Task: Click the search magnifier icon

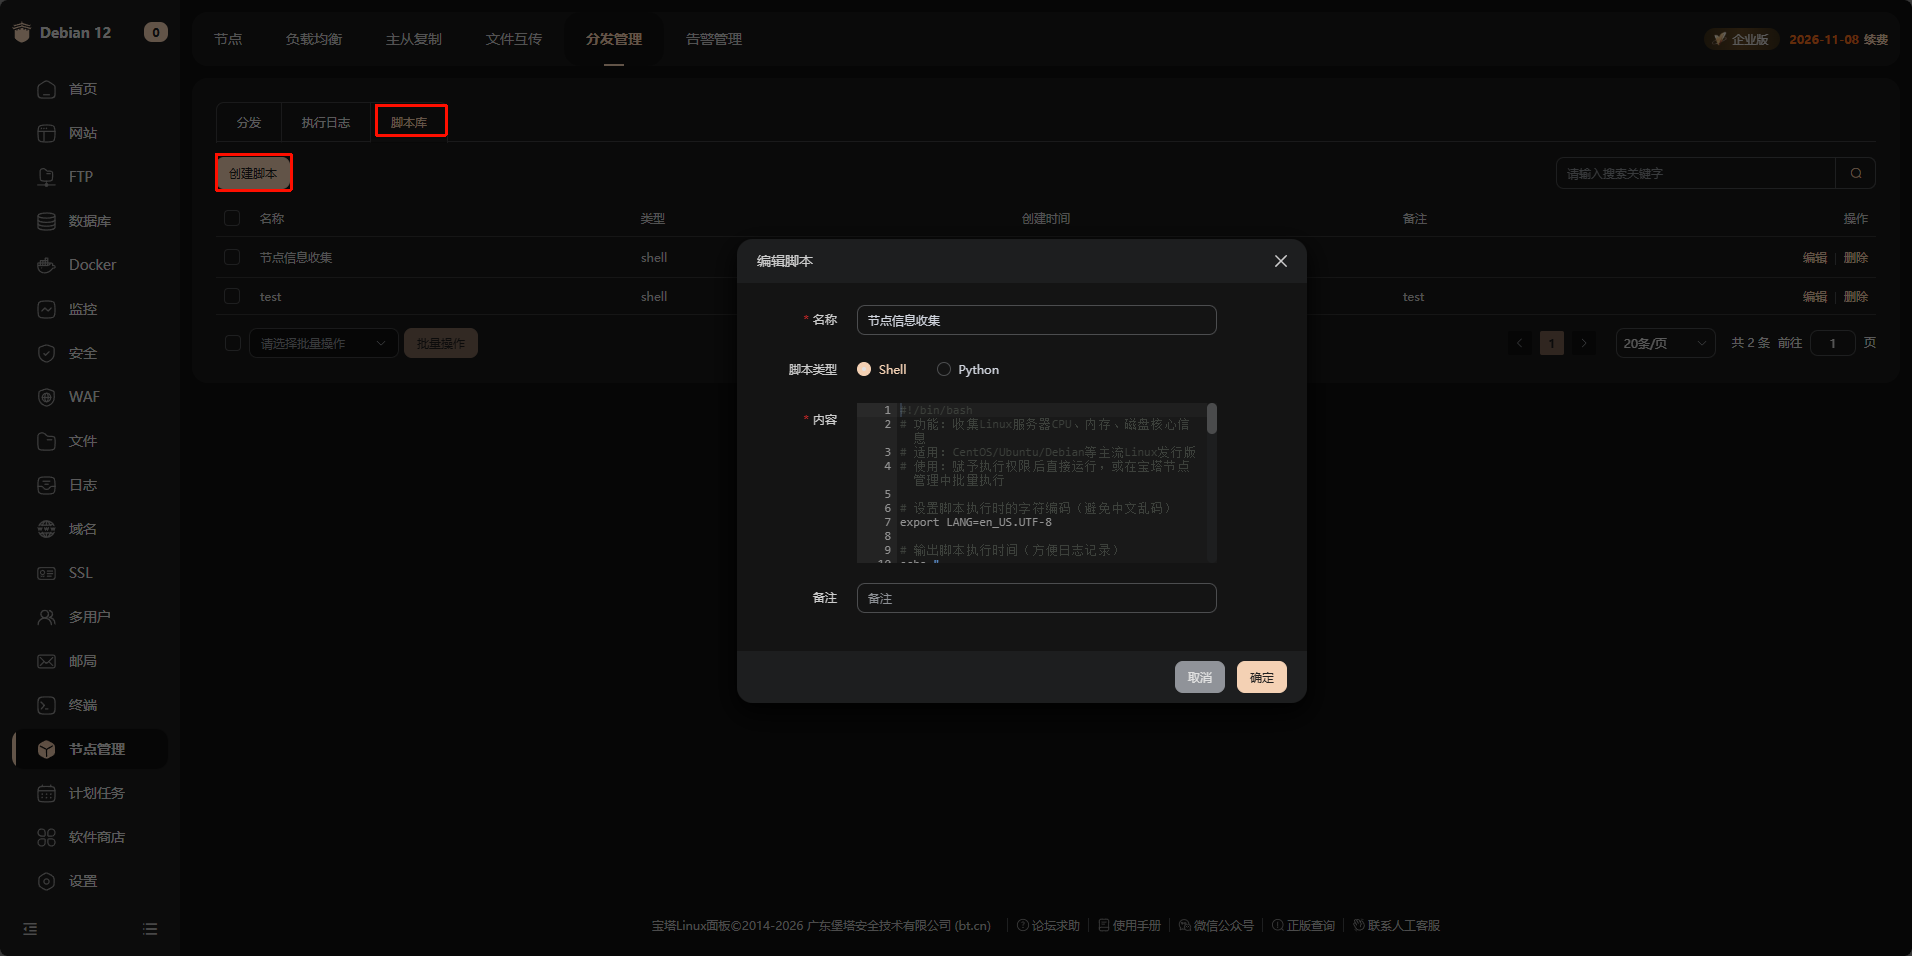Action: coord(1855,173)
